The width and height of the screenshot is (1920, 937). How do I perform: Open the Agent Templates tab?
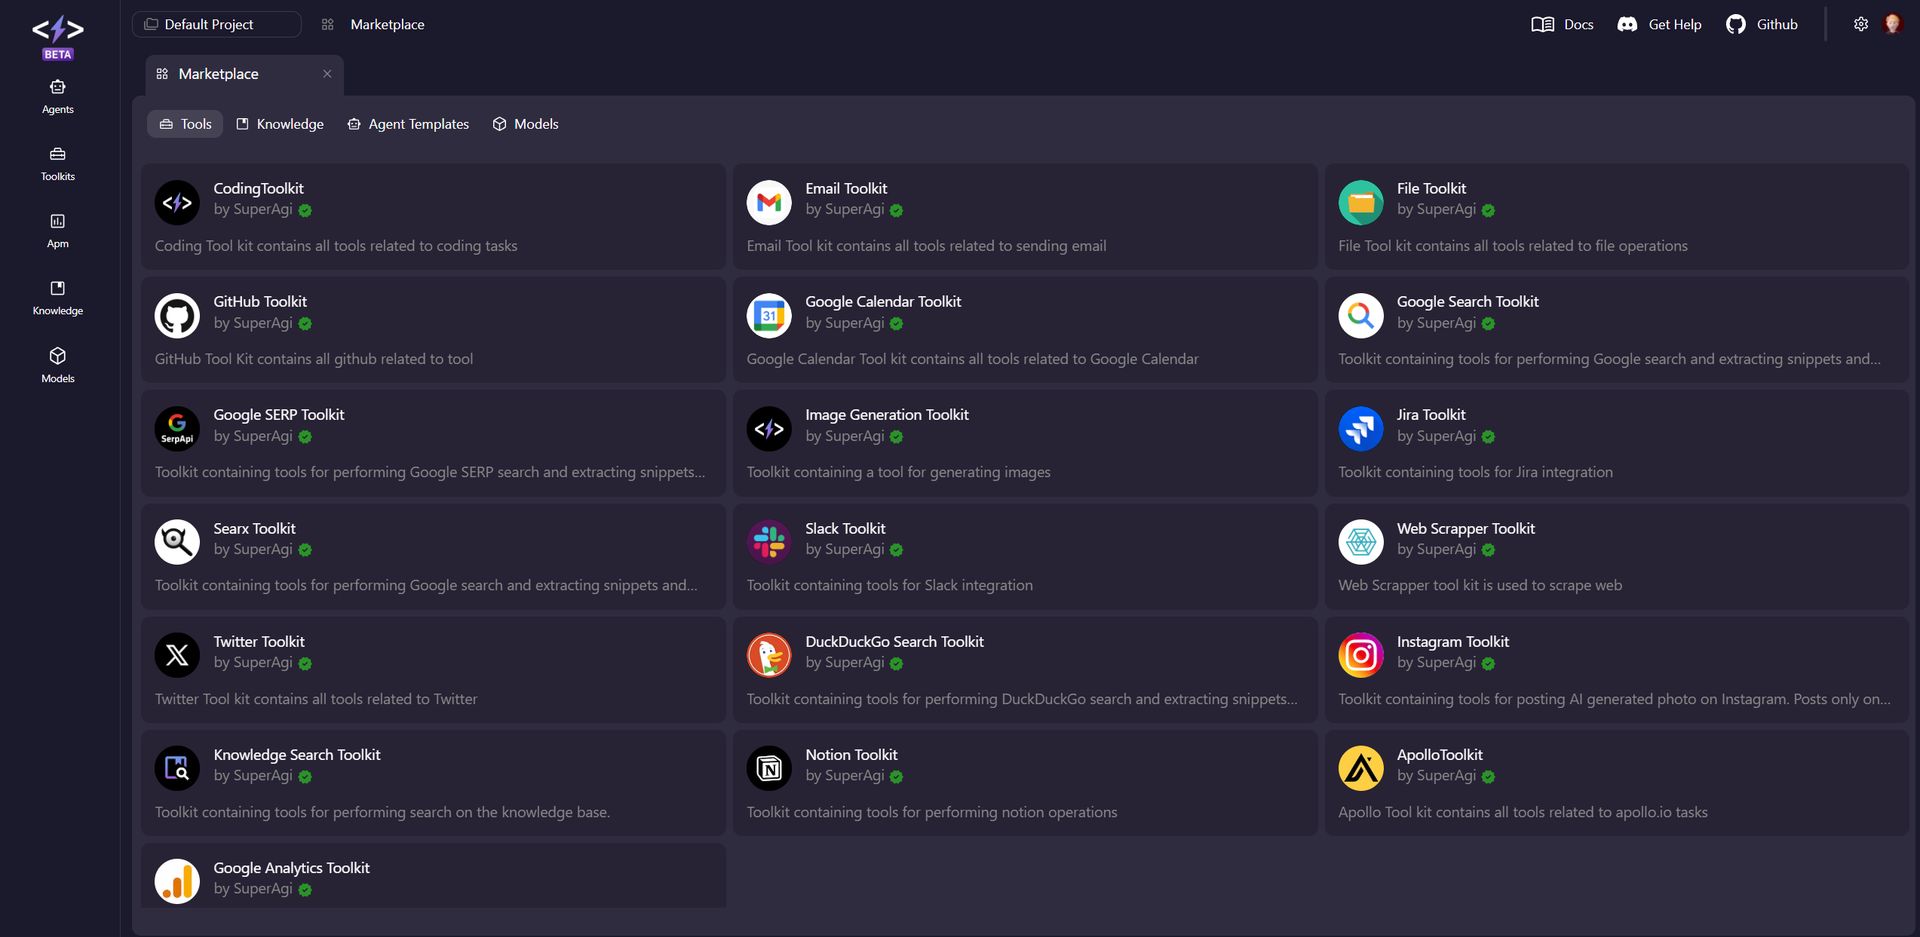(x=407, y=123)
